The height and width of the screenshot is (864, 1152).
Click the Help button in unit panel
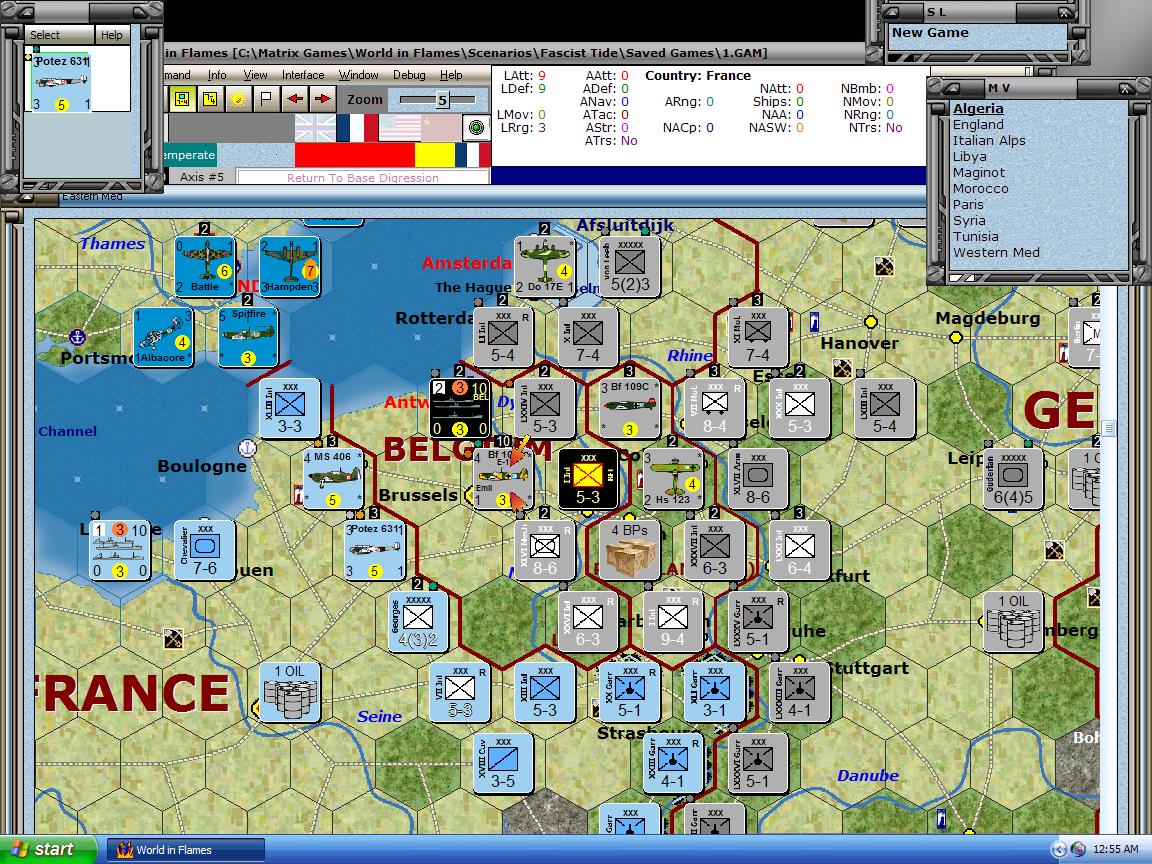click(112, 35)
